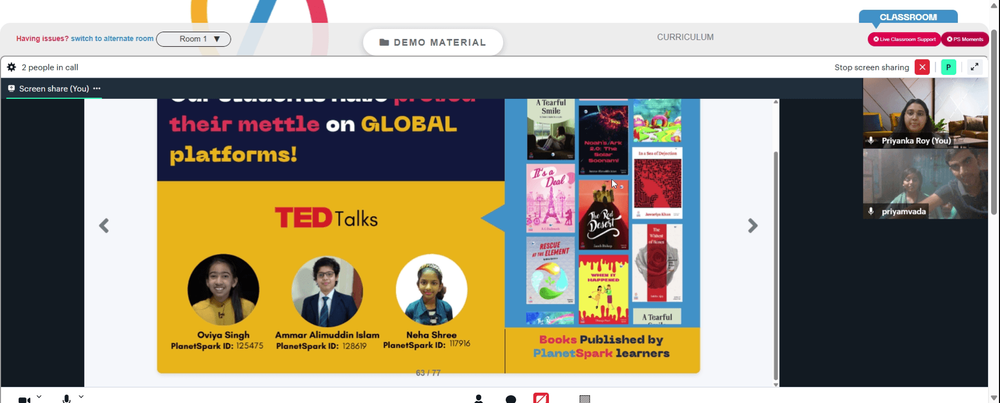
Task: Go to previous slide arrow
Action: (x=104, y=225)
